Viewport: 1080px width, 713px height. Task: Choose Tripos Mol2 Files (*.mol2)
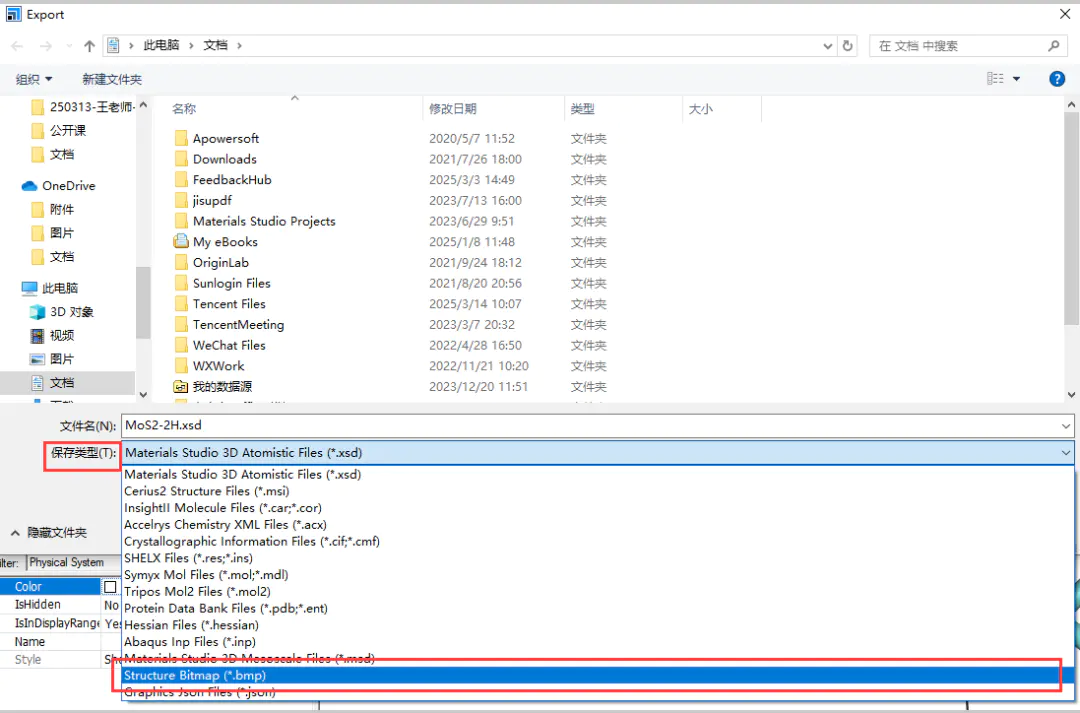pos(197,592)
